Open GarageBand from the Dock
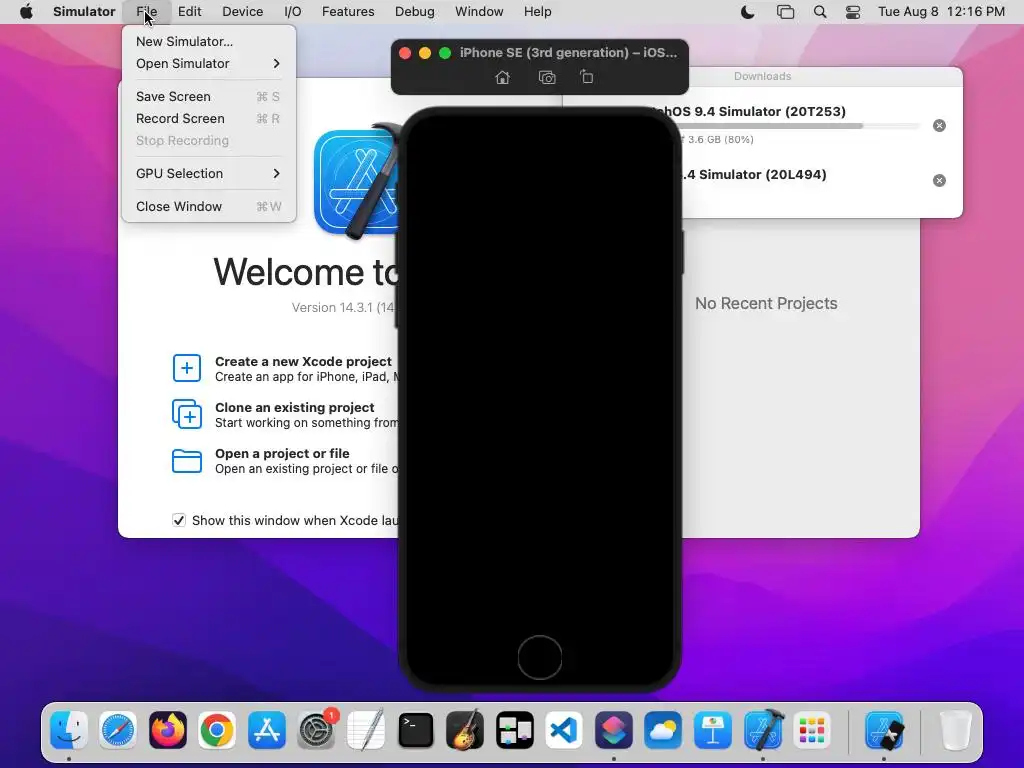 pyautogui.click(x=465, y=729)
